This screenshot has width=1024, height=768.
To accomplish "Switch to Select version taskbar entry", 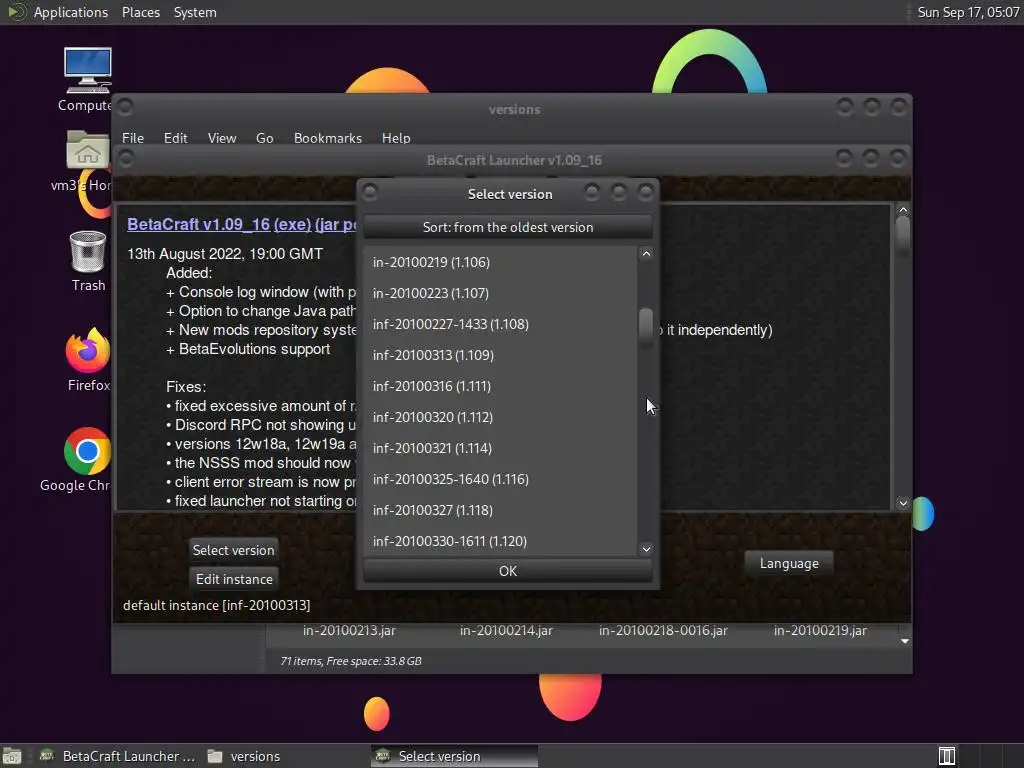I will click(454, 756).
